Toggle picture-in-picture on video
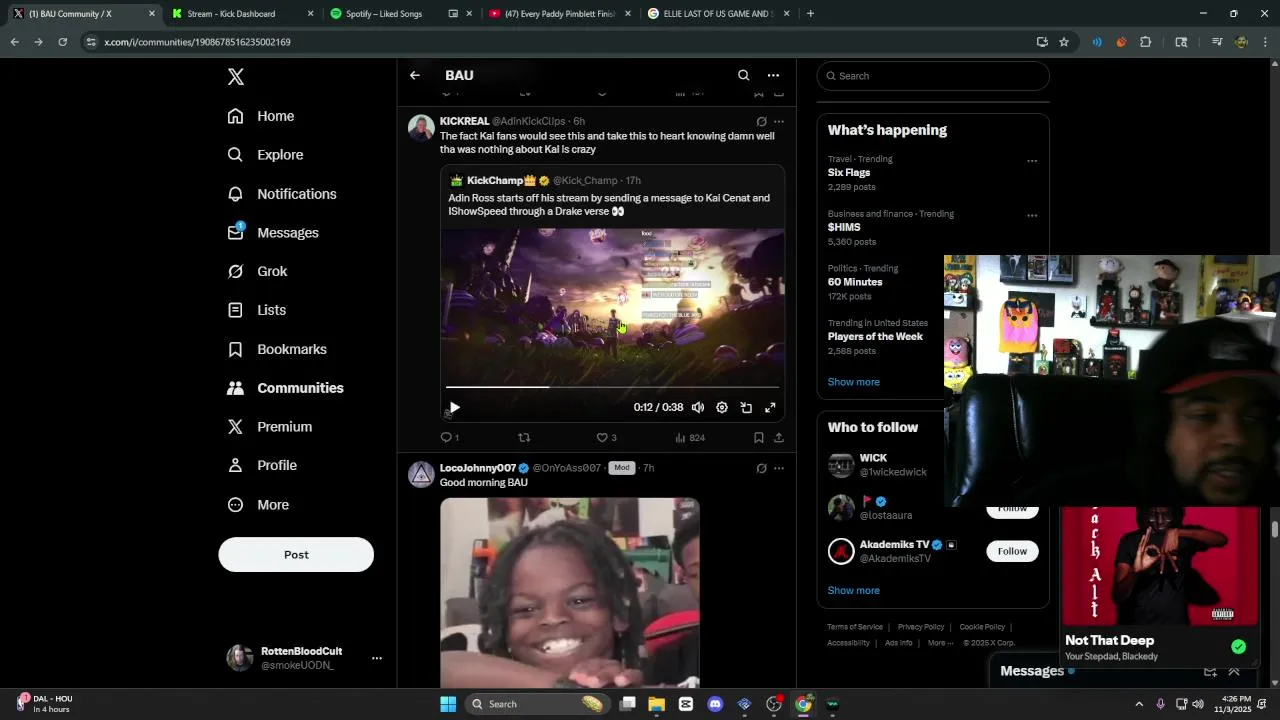Screen dimensions: 1280x720 (x=746, y=408)
